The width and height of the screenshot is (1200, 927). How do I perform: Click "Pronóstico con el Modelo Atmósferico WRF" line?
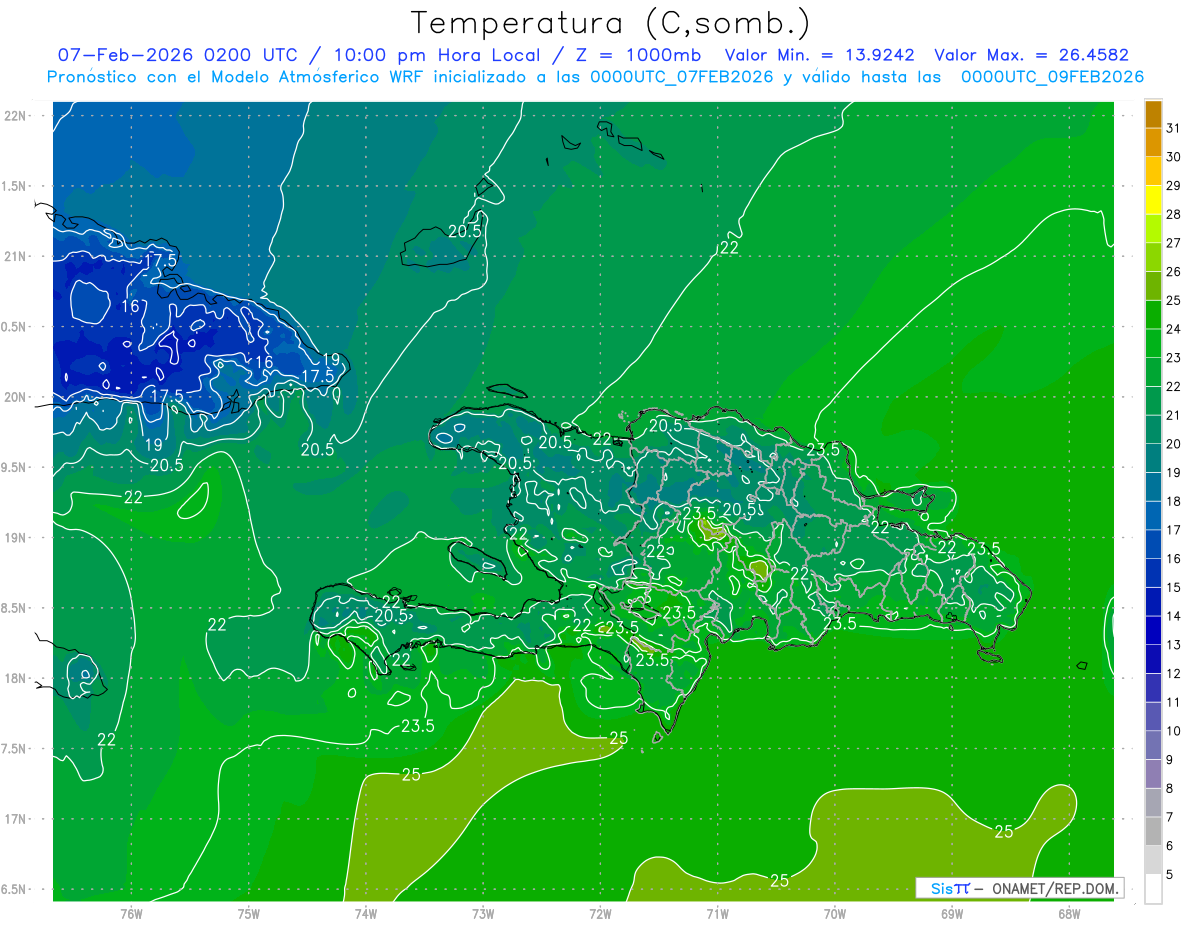click(234, 77)
